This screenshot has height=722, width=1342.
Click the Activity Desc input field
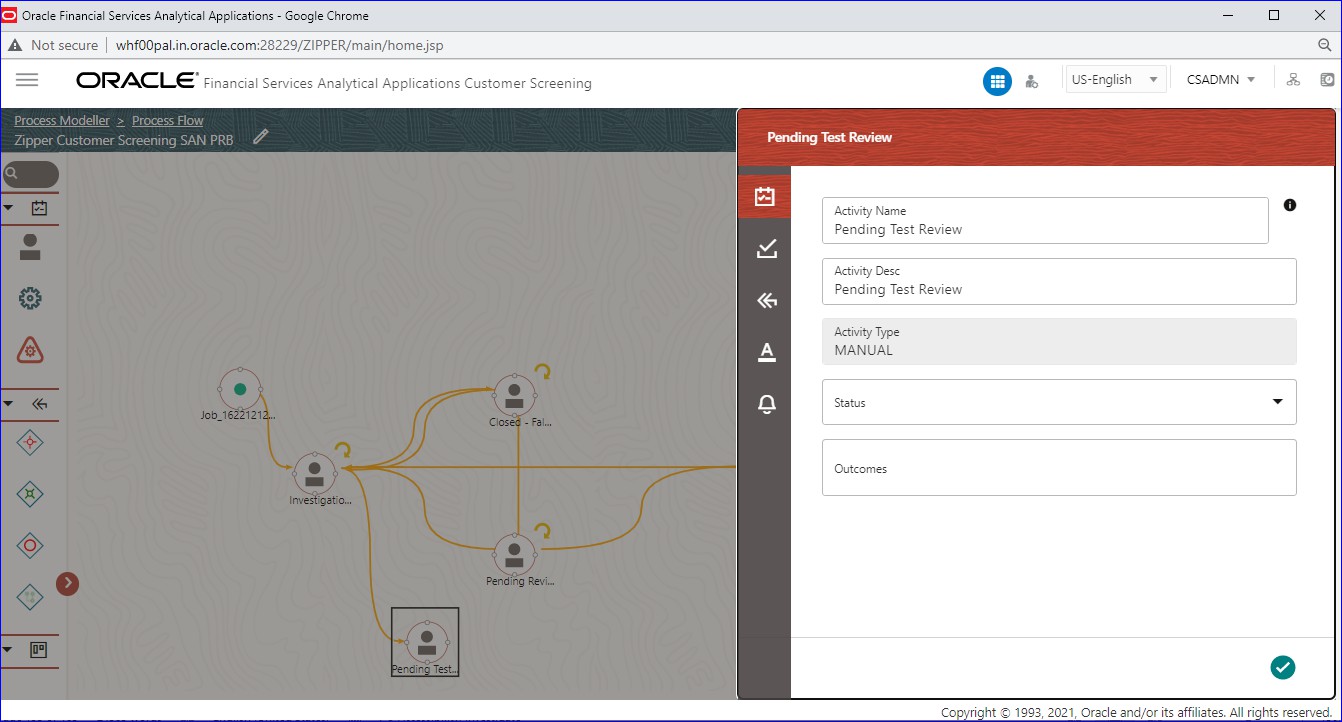1059,281
